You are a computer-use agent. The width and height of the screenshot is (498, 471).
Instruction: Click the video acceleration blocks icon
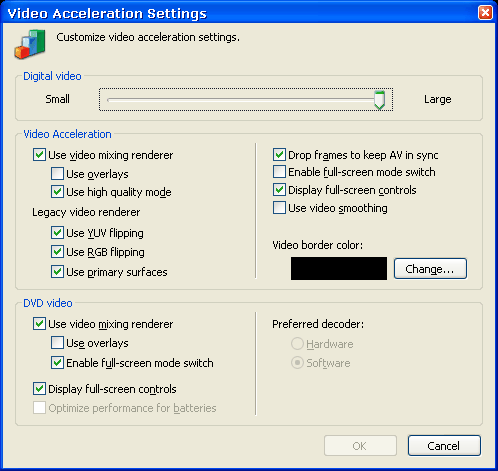point(30,44)
